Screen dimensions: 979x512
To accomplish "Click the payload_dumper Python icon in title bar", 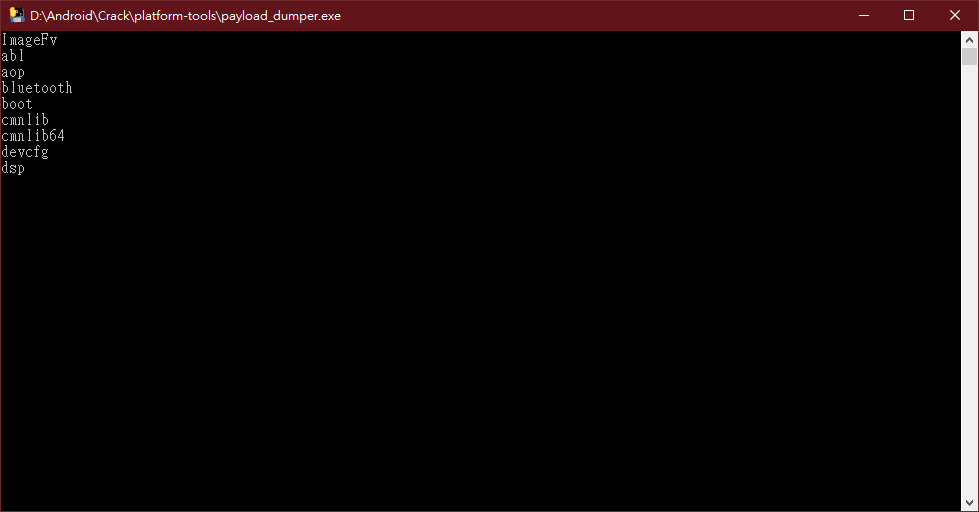I will [x=16, y=15].
